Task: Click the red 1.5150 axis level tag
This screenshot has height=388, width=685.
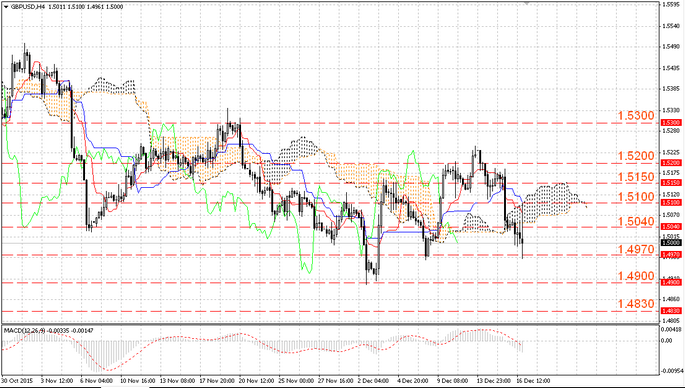Action: (671, 183)
